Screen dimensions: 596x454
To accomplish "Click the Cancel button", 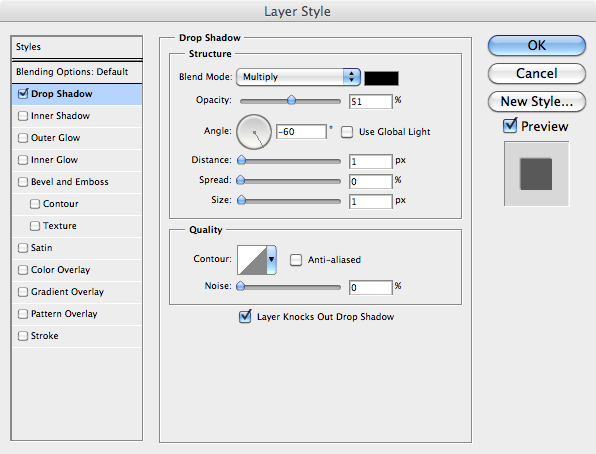I will click(537, 73).
